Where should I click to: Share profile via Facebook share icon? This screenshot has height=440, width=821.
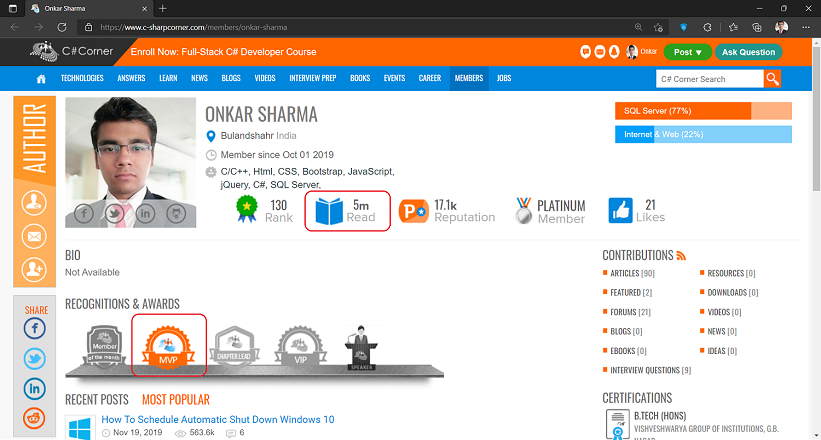[35, 328]
